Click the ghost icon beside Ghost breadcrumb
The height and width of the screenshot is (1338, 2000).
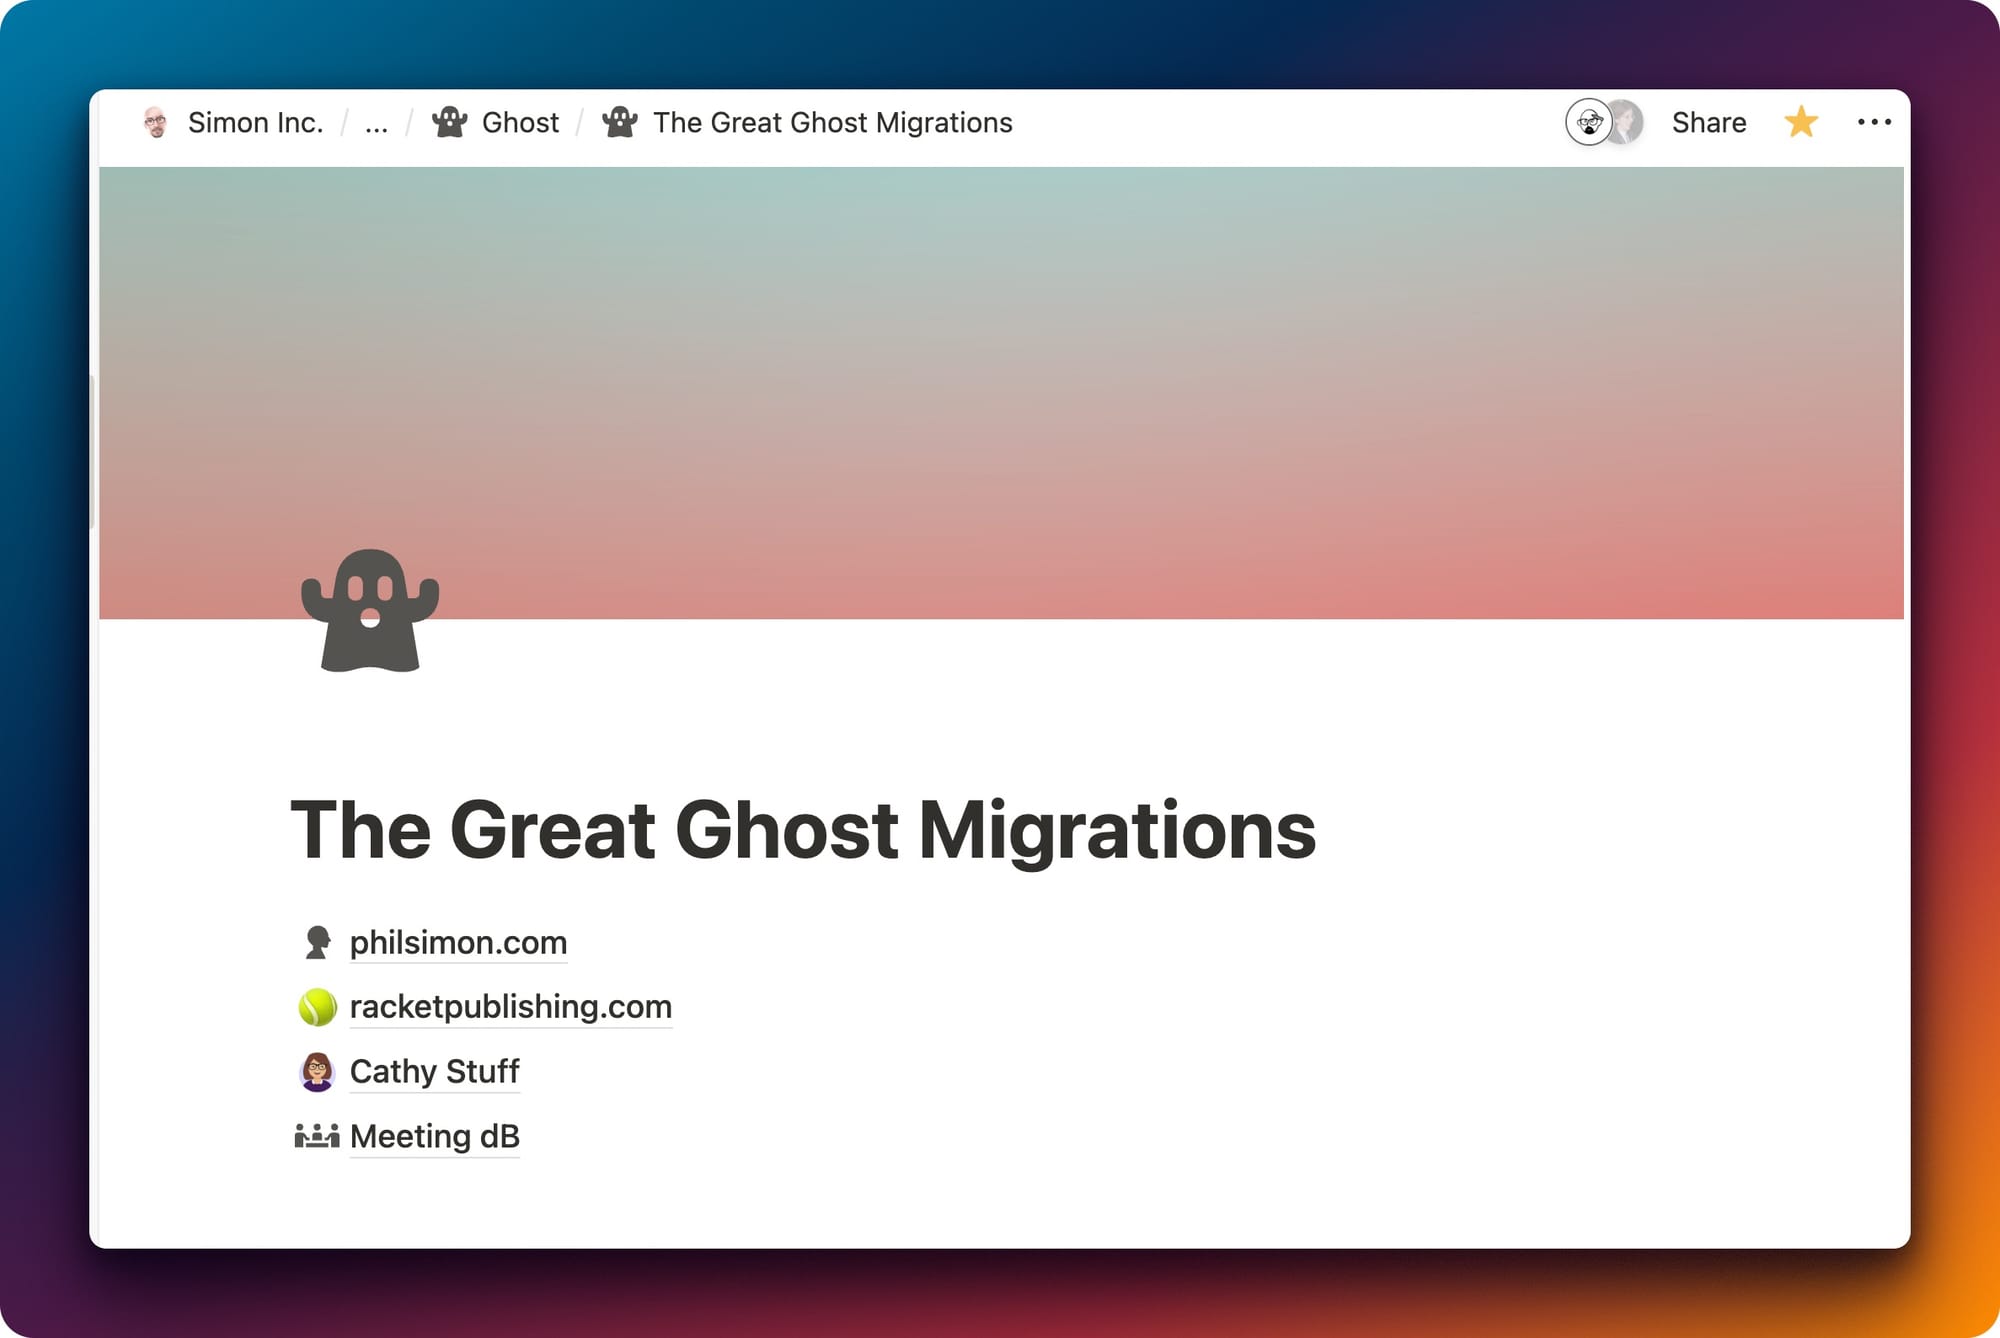point(450,122)
